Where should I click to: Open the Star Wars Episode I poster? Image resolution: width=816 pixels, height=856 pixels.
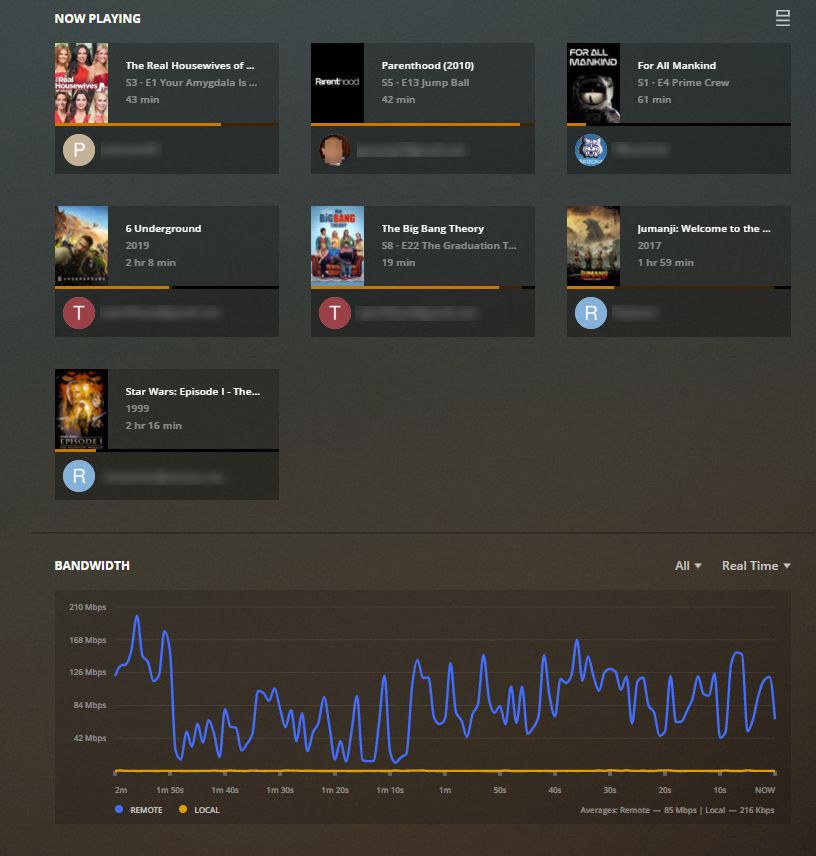[81, 409]
